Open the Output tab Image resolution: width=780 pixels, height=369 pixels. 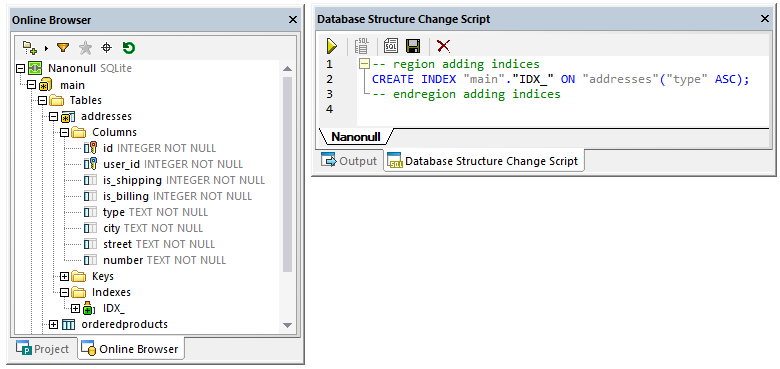click(349, 161)
